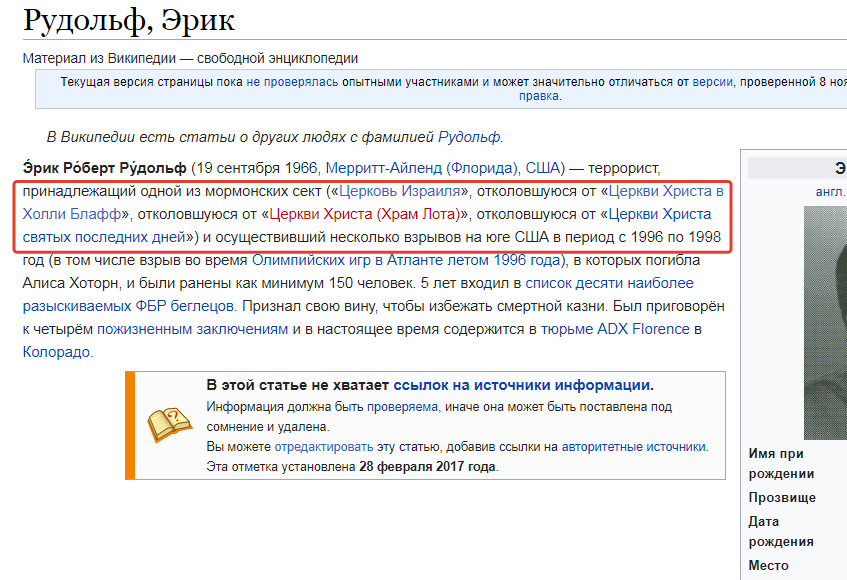Open the «авторитетные источники» link
Screen dimensions: 847x580
[x=634, y=447]
